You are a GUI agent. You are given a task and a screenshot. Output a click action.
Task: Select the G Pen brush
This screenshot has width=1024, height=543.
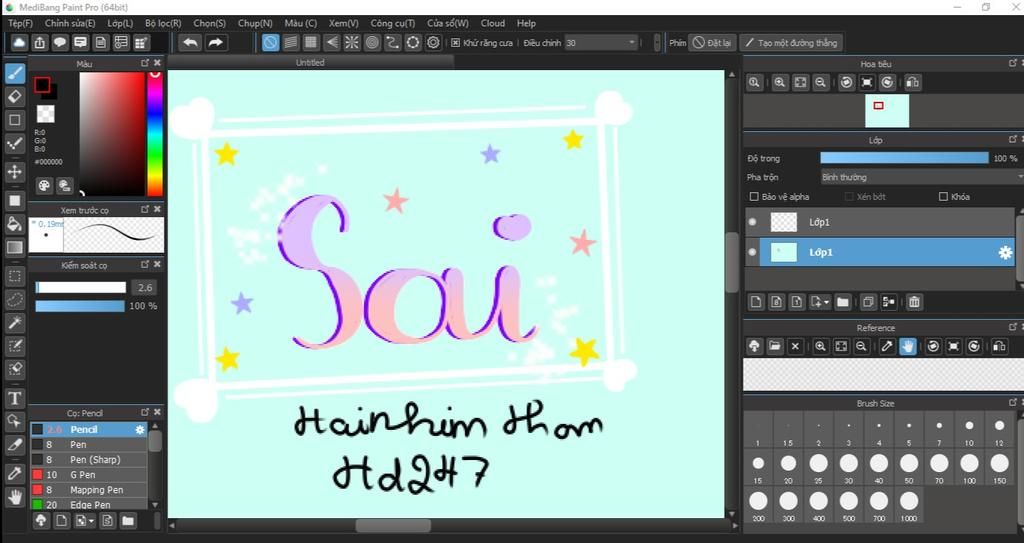(89, 474)
